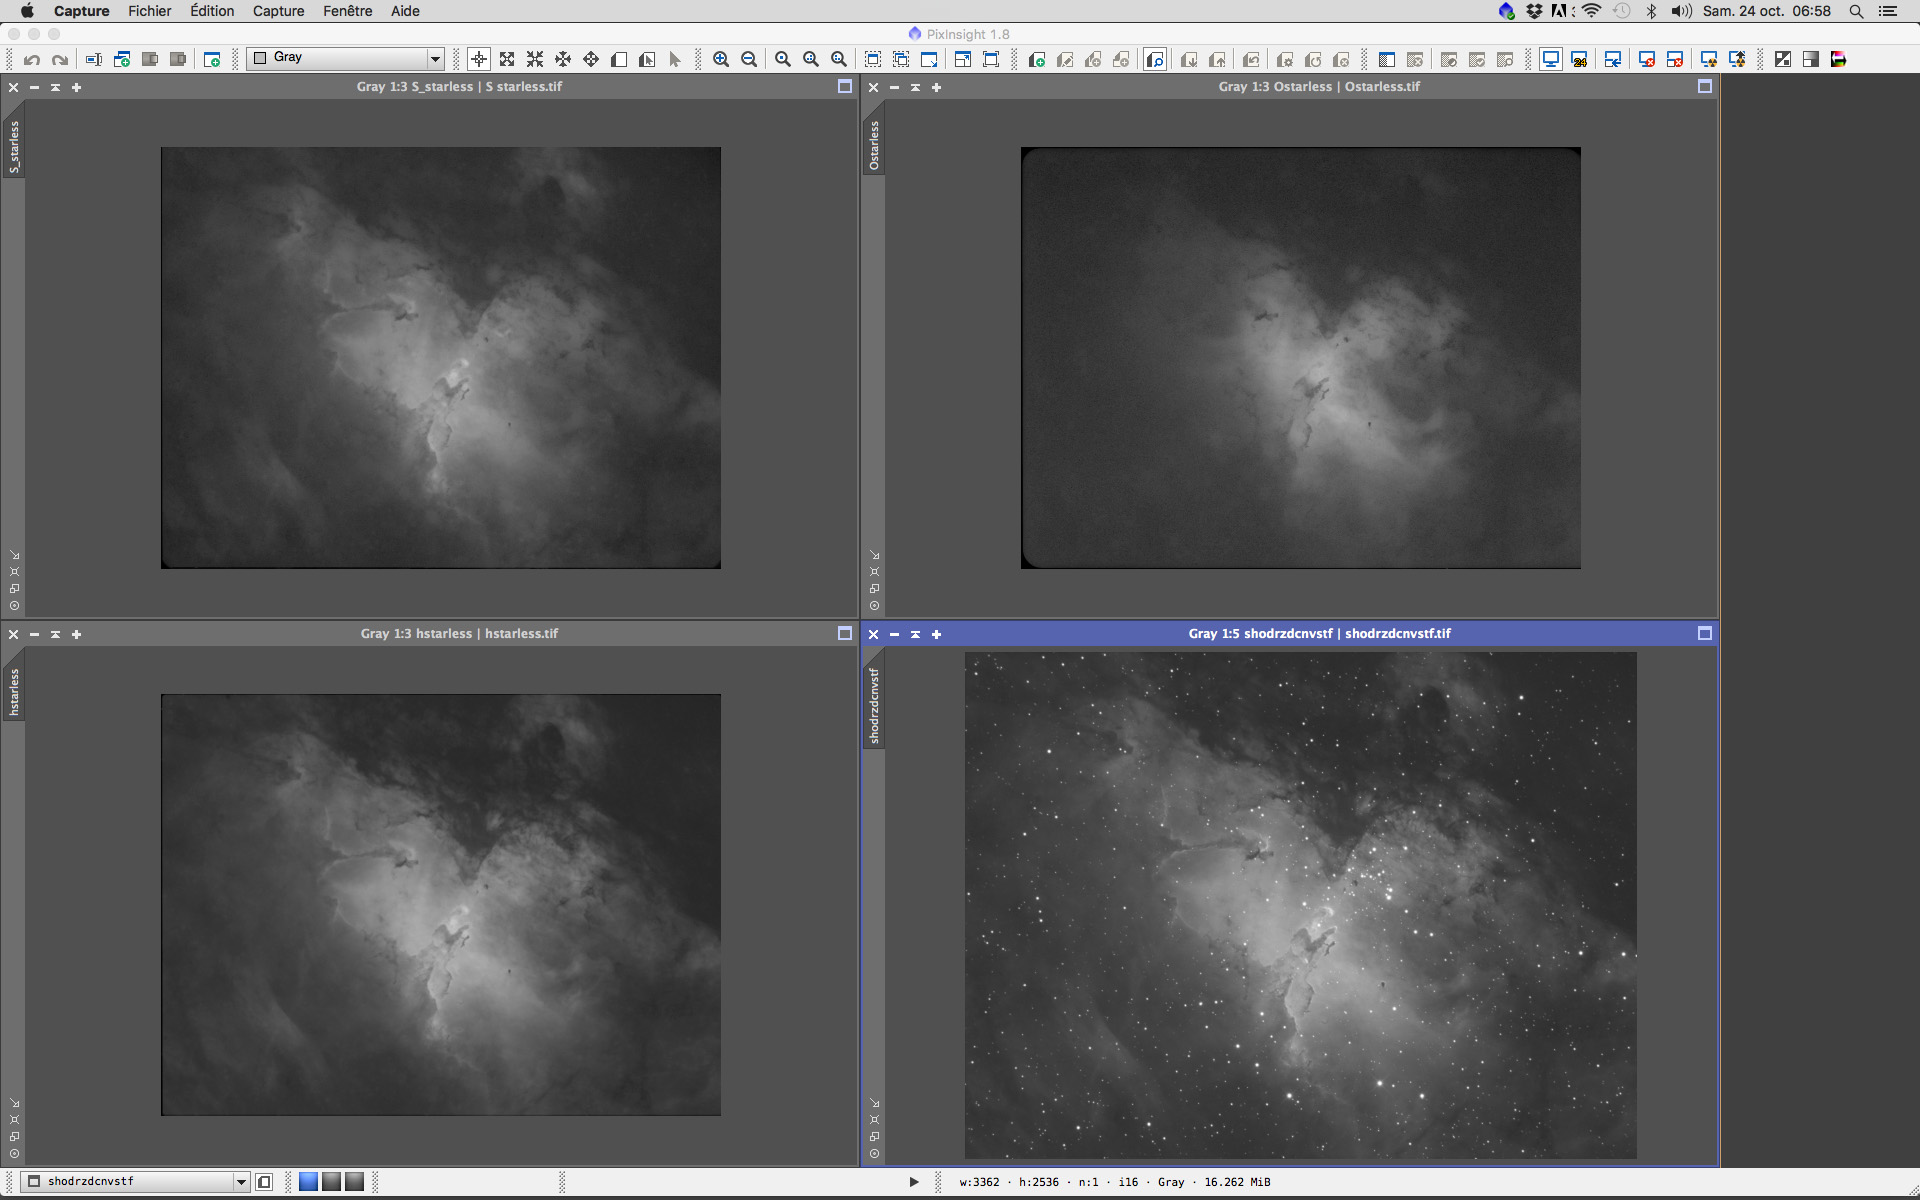The image size is (1920, 1200).
Task: Click the S_starless nebula image
Action: (440, 358)
